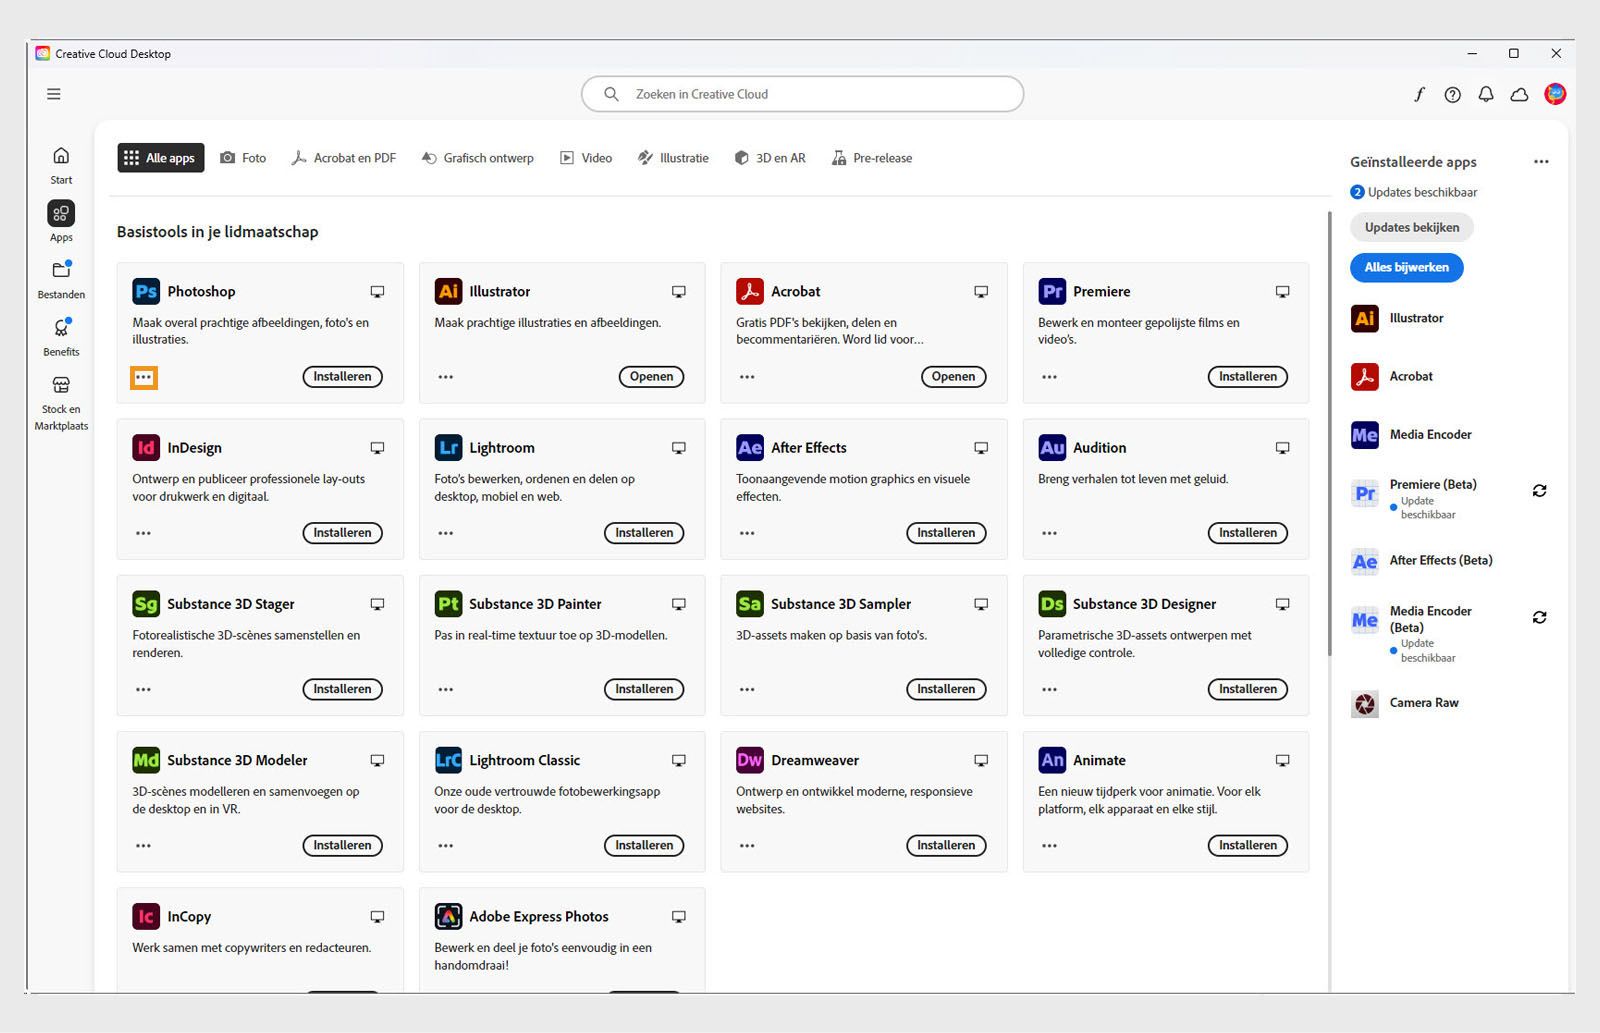Switch to 3D en AR tab
Image resolution: width=1600 pixels, height=1033 pixels.
click(x=770, y=158)
